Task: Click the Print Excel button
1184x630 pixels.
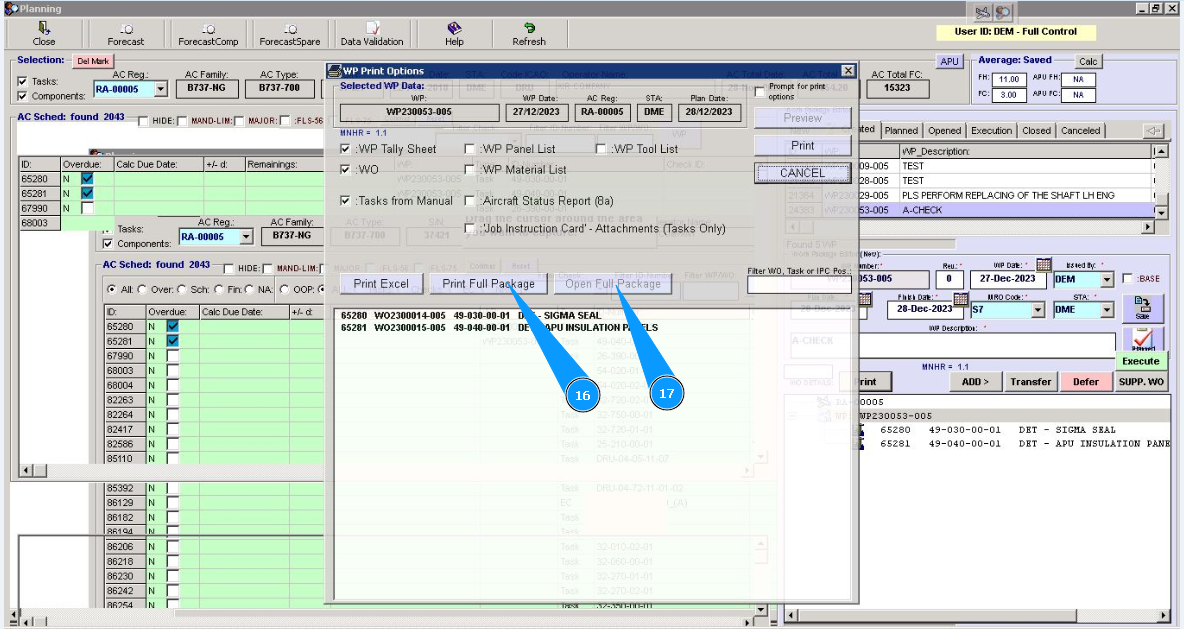Action: (381, 284)
